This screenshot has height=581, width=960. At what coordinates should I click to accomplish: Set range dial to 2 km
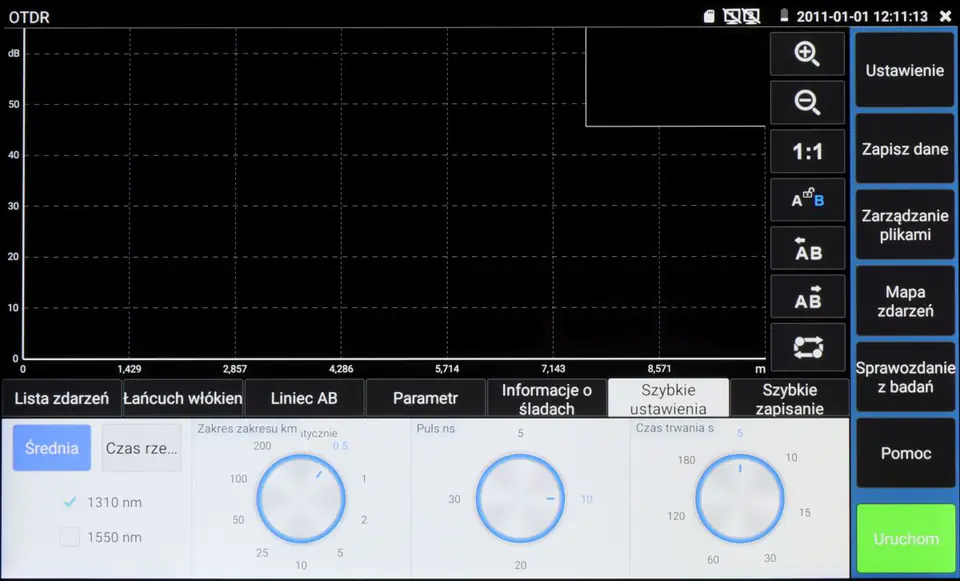364,520
